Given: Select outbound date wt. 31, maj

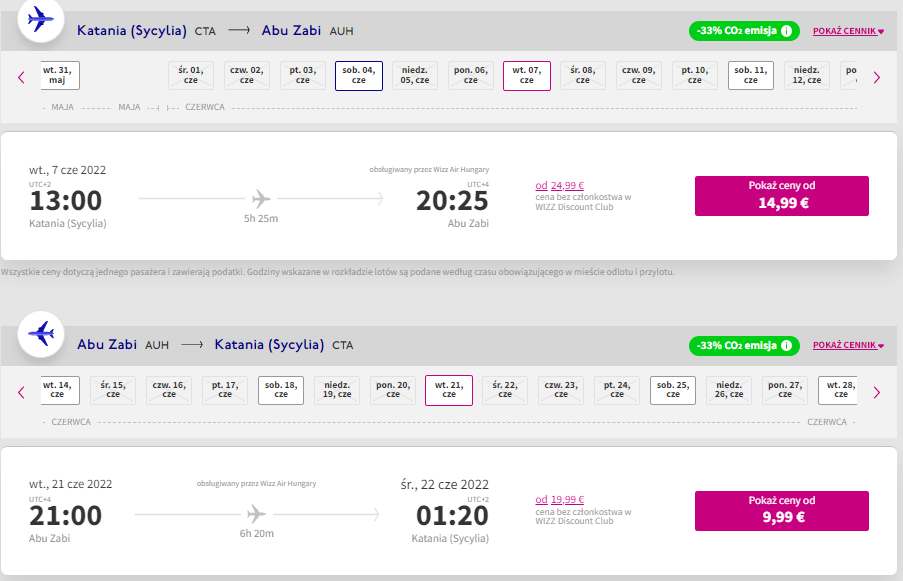Looking at the screenshot, I should coord(60,75).
